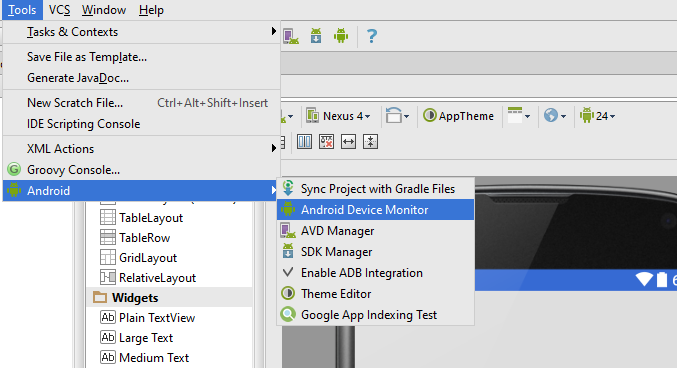
Task: Click the Gradle sync icon
Action: (x=288, y=188)
